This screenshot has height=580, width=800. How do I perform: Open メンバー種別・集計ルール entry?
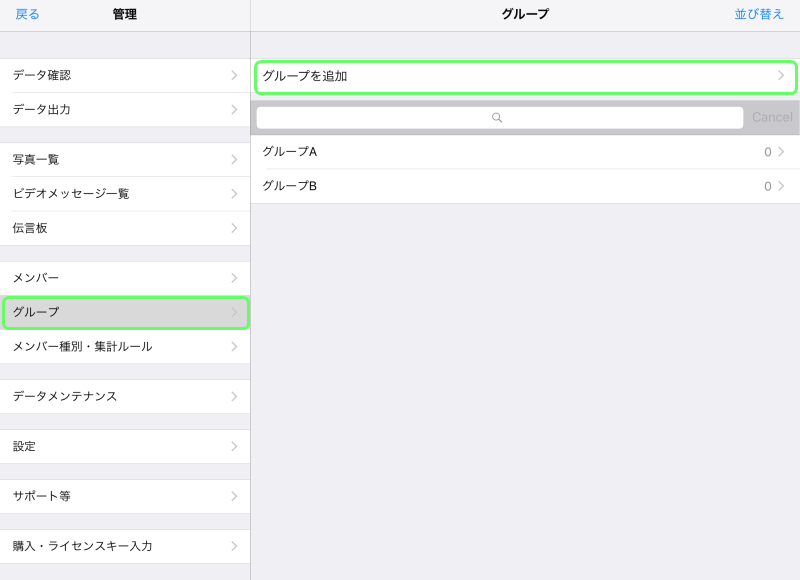click(125, 347)
